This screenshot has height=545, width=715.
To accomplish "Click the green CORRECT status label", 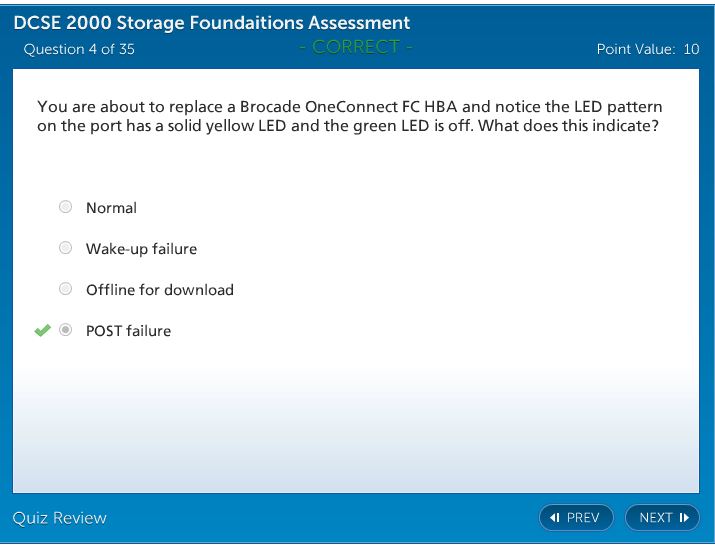I will [x=355, y=47].
